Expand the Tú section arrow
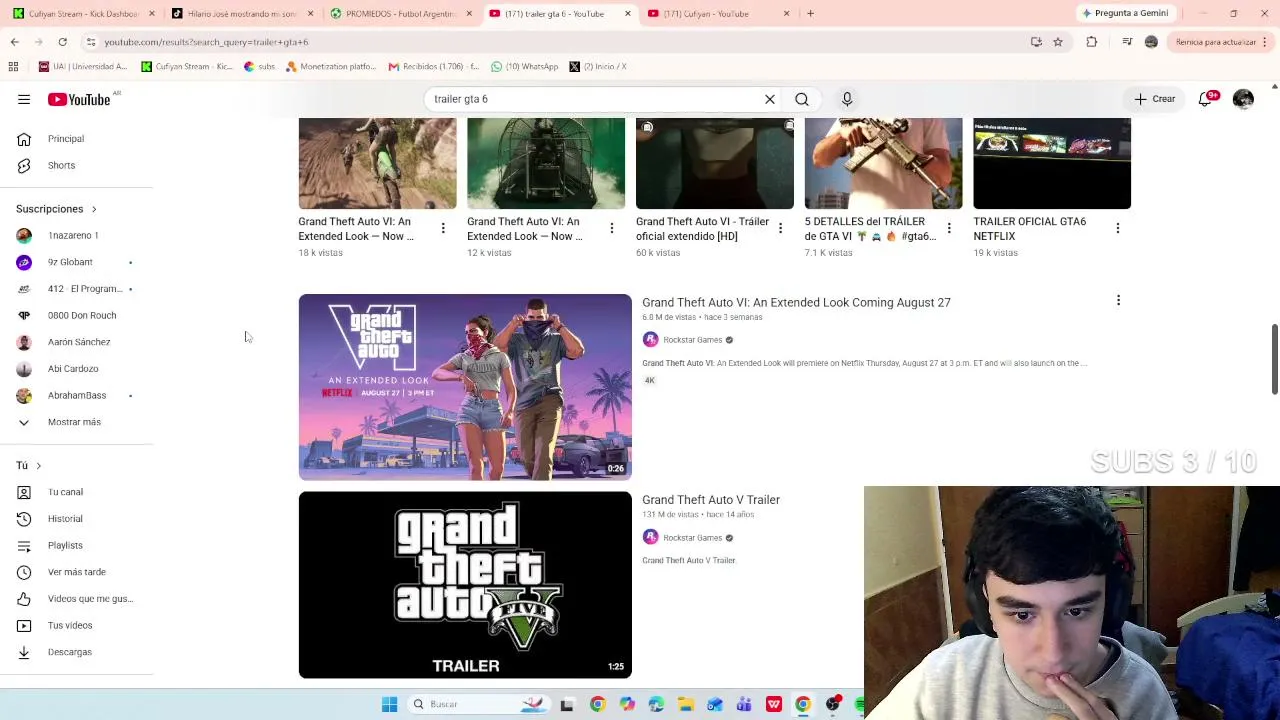This screenshot has height=720, width=1280. pos(38,466)
